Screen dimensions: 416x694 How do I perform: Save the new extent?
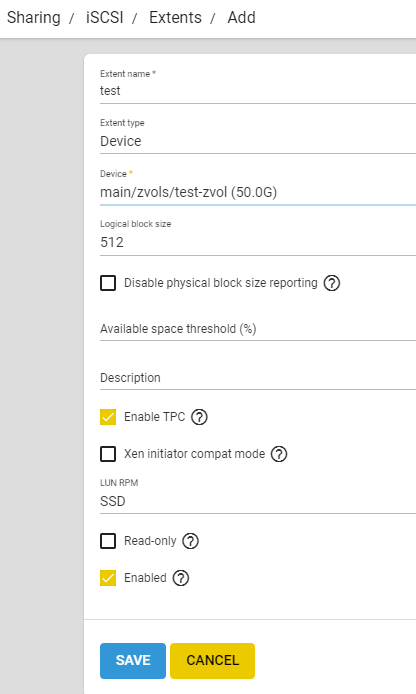point(133,660)
